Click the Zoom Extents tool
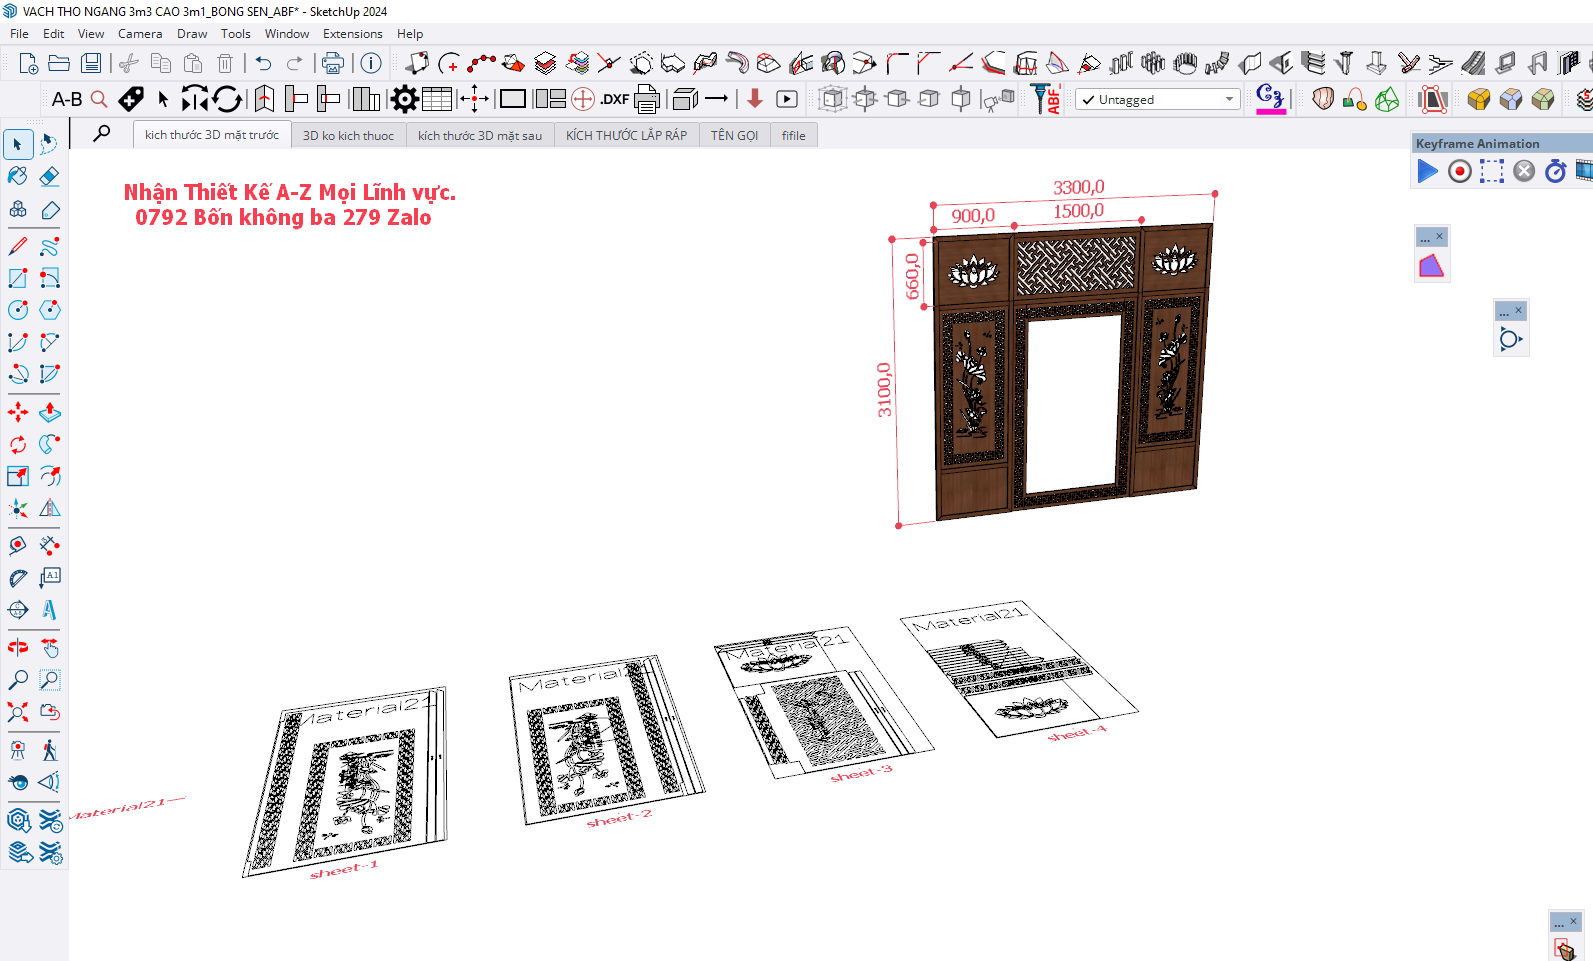 click(18, 712)
